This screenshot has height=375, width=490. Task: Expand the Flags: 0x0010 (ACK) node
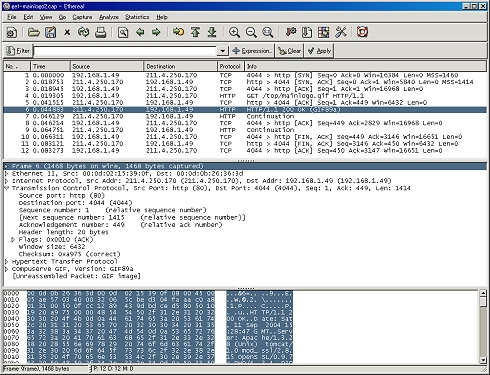13,239
